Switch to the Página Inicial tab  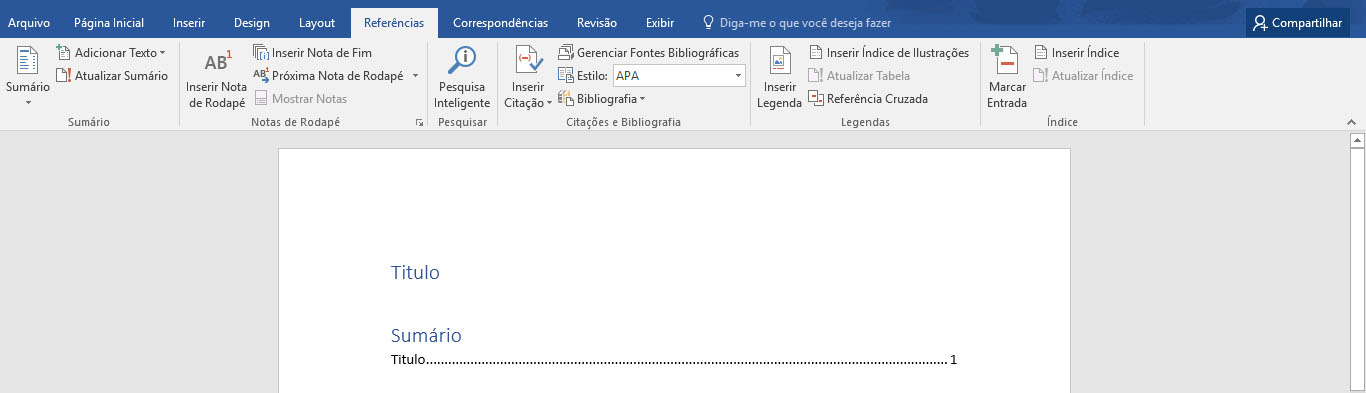(x=109, y=22)
